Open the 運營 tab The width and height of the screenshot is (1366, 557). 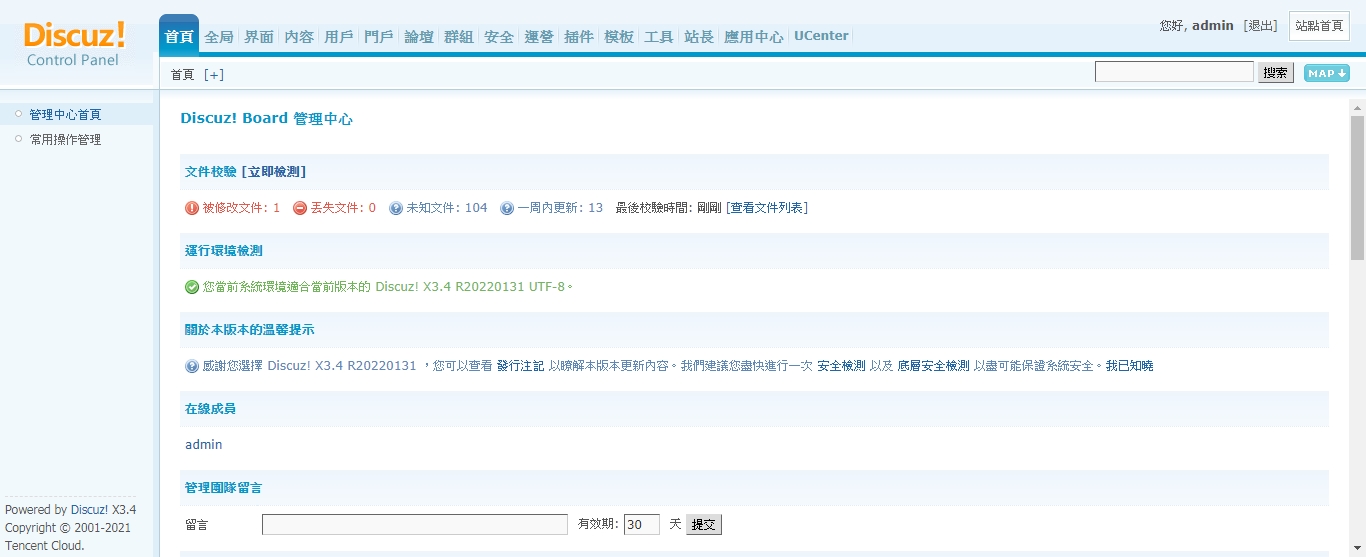tap(539, 36)
